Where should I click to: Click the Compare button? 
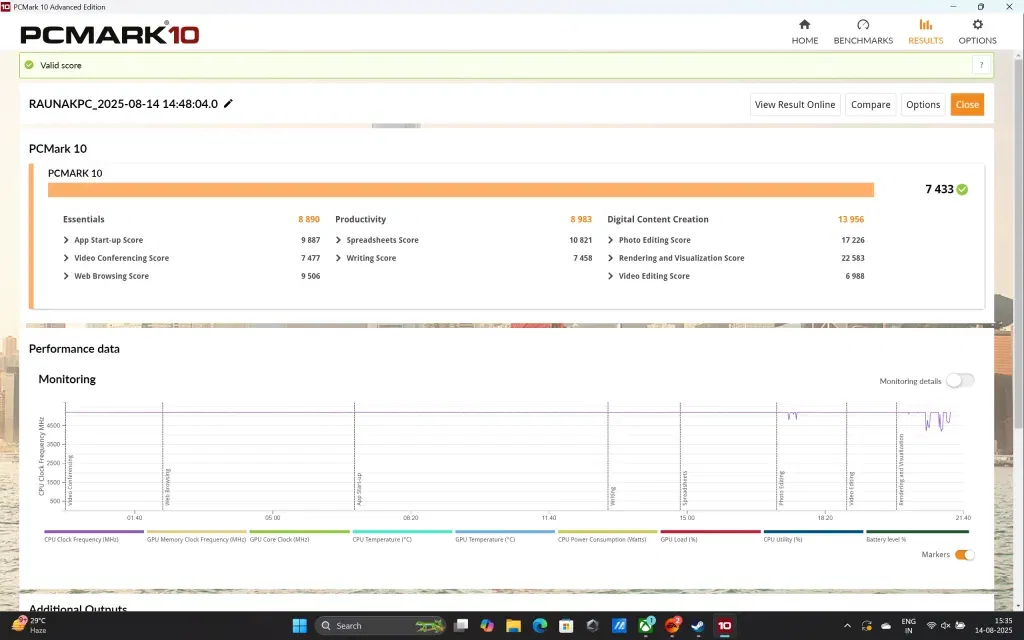point(870,104)
